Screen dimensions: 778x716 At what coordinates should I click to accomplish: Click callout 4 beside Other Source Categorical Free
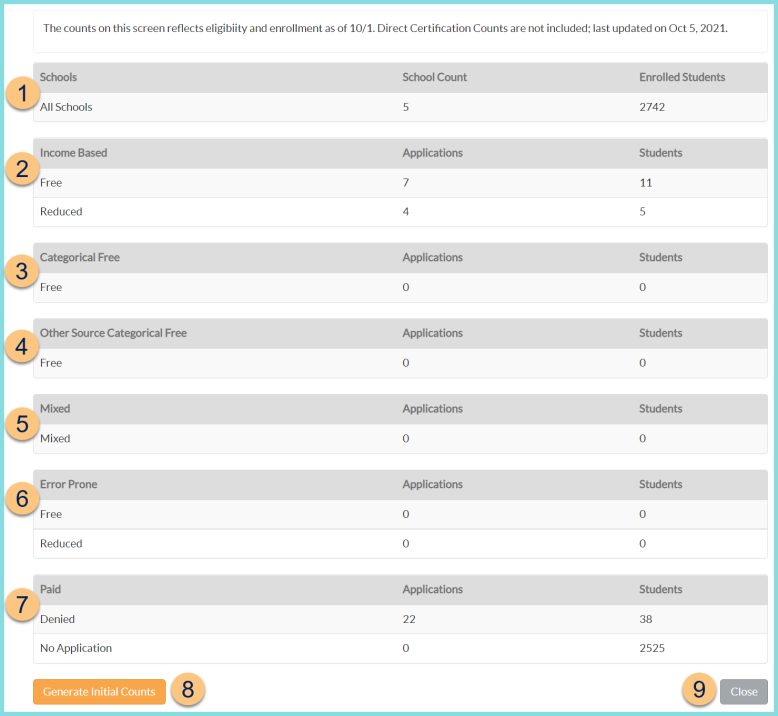(x=22, y=348)
